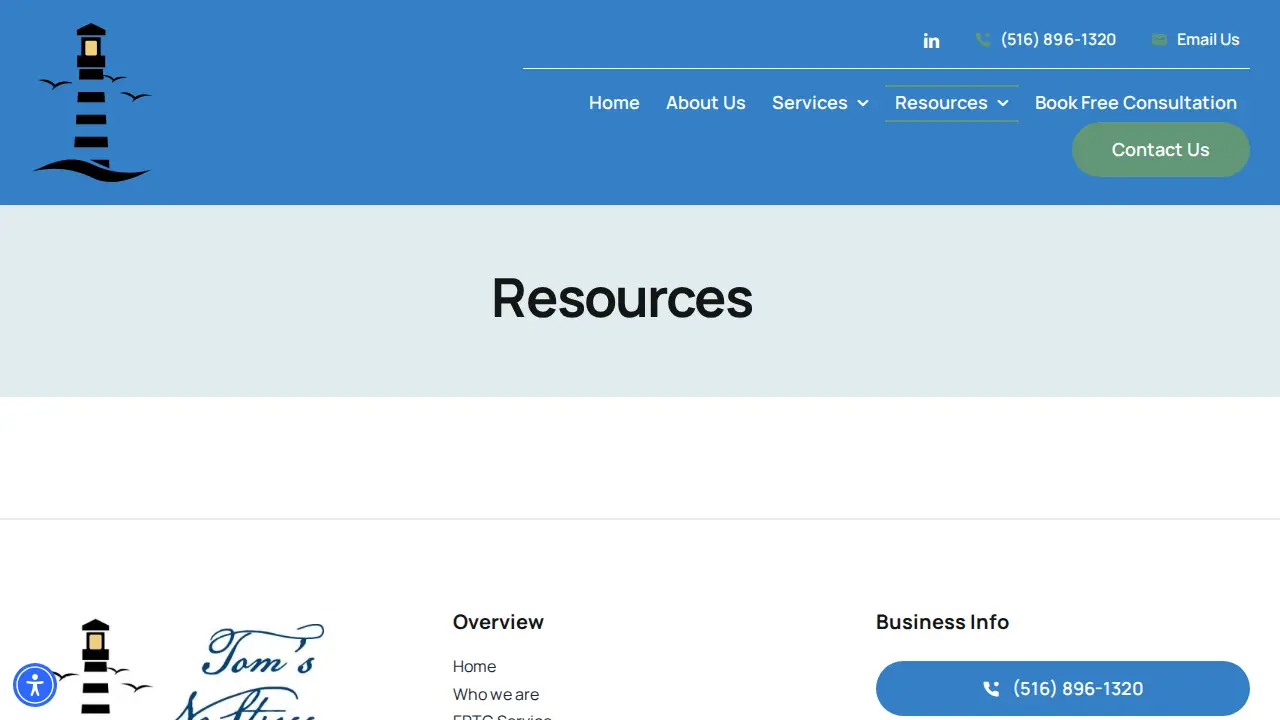Open the Services menu item
1280x720 pixels.
click(809, 103)
